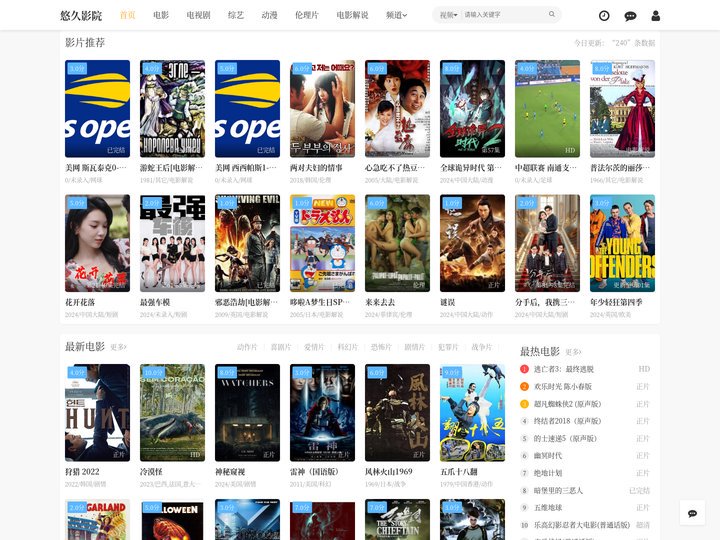The height and width of the screenshot is (540, 720).
Task: Filter latest movies by 恐怖片
Action: [381, 347]
